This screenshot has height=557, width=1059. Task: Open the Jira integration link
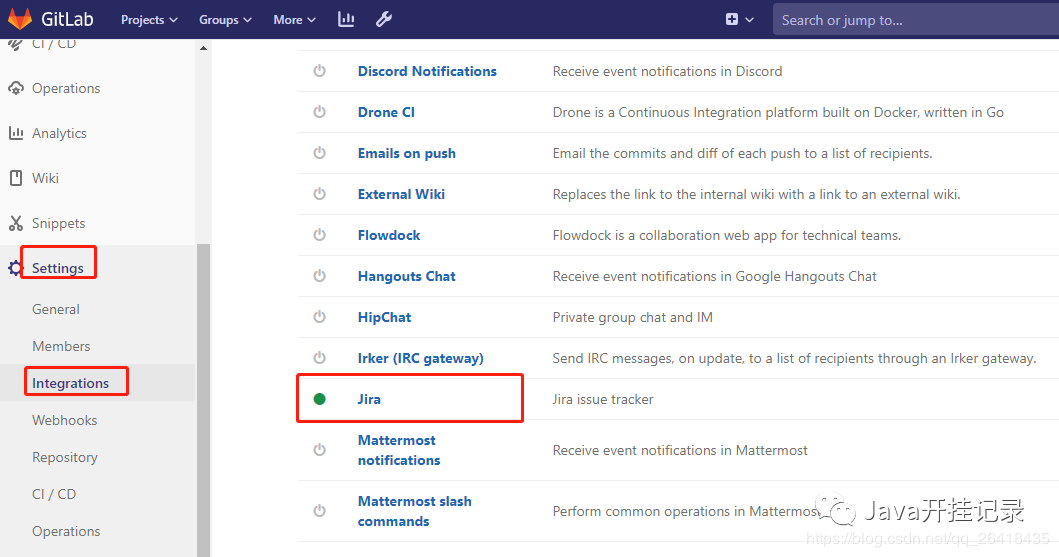(369, 399)
